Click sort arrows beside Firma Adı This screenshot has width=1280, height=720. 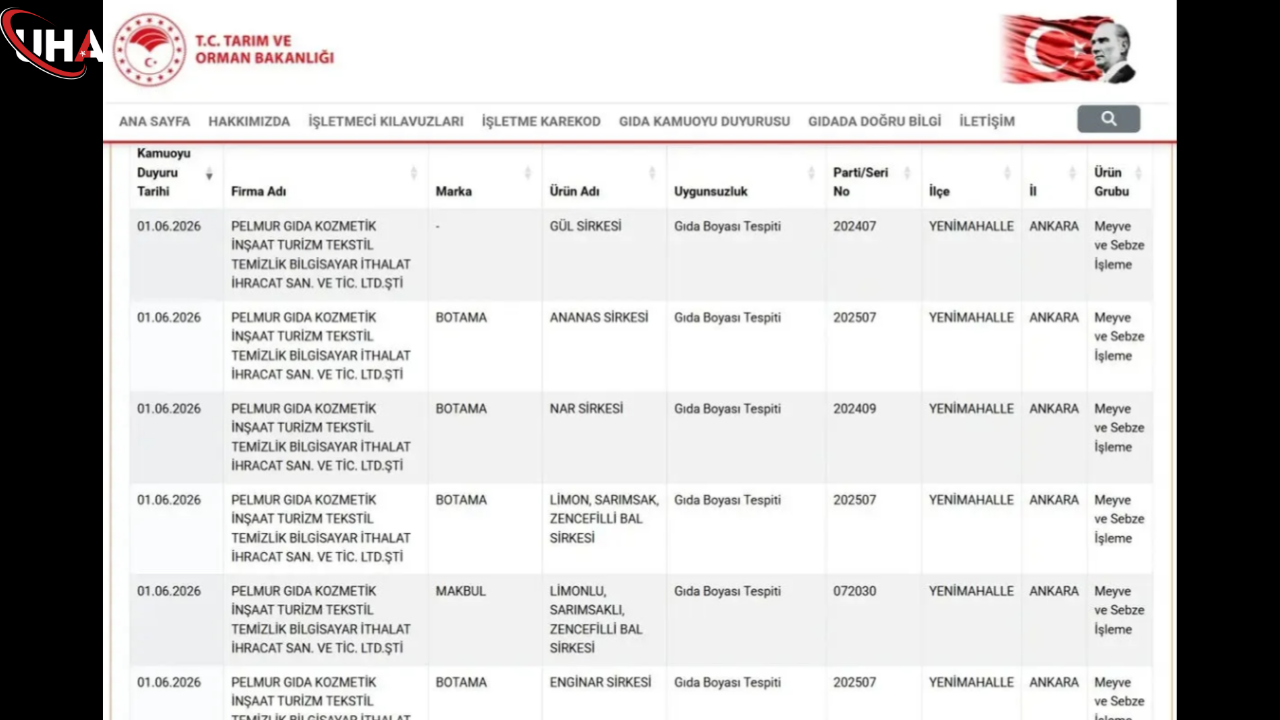click(x=413, y=173)
